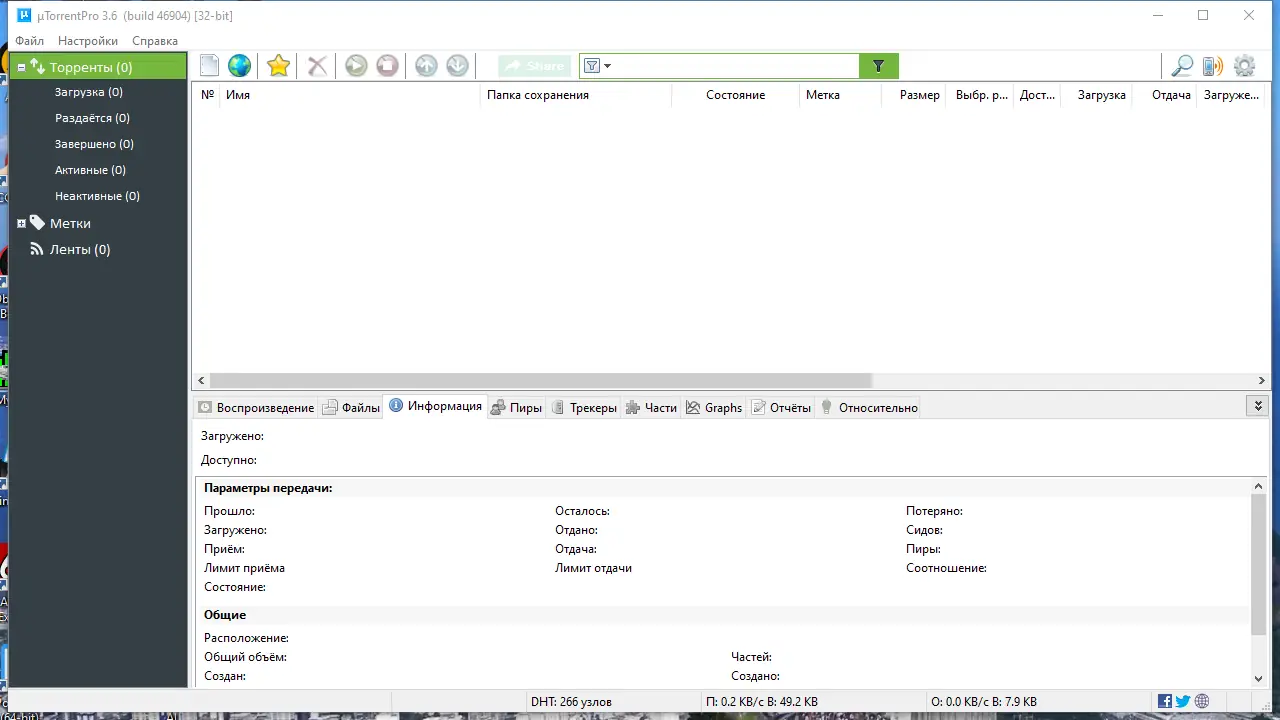
Task: Select Метки in sidebar
Action: 70,223
